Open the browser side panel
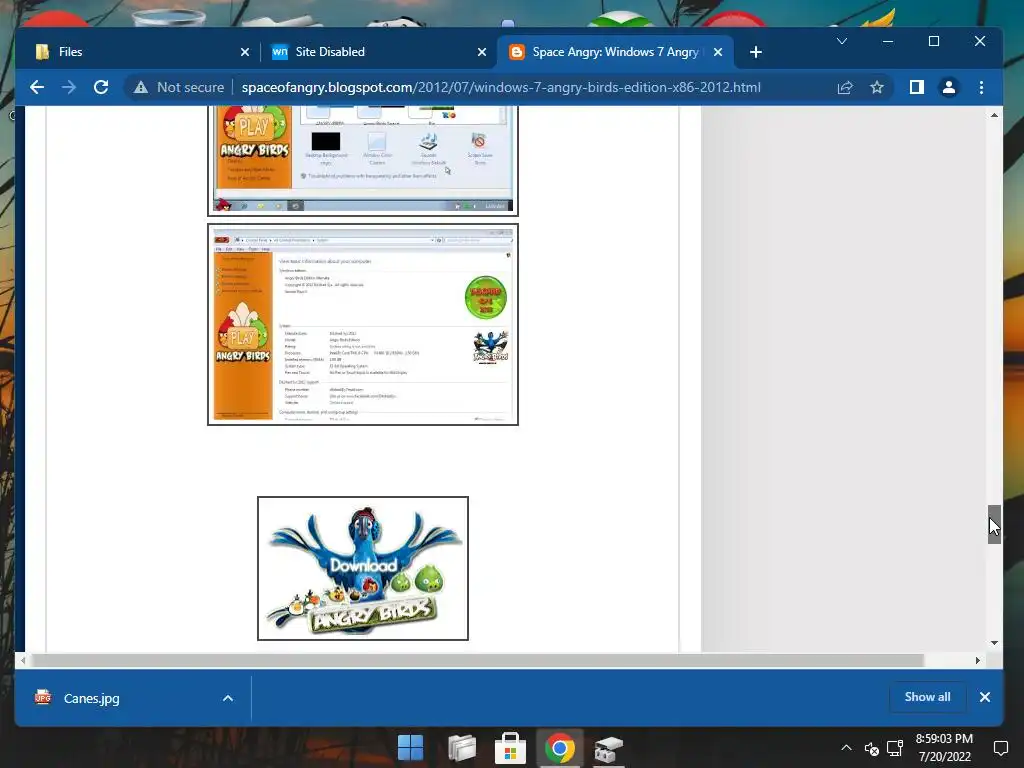 pyautogui.click(x=917, y=87)
